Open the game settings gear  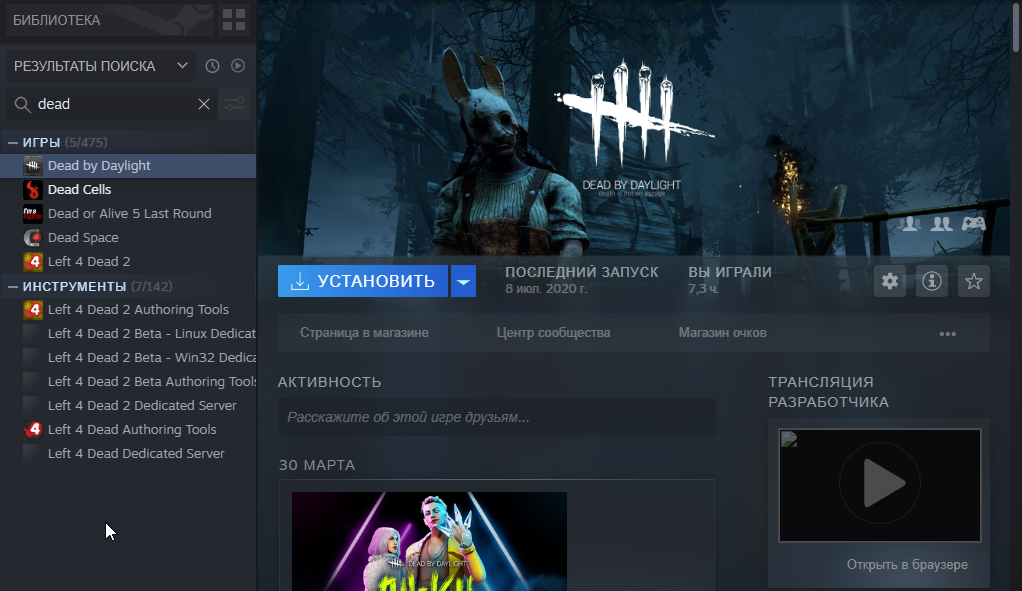(x=890, y=281)
